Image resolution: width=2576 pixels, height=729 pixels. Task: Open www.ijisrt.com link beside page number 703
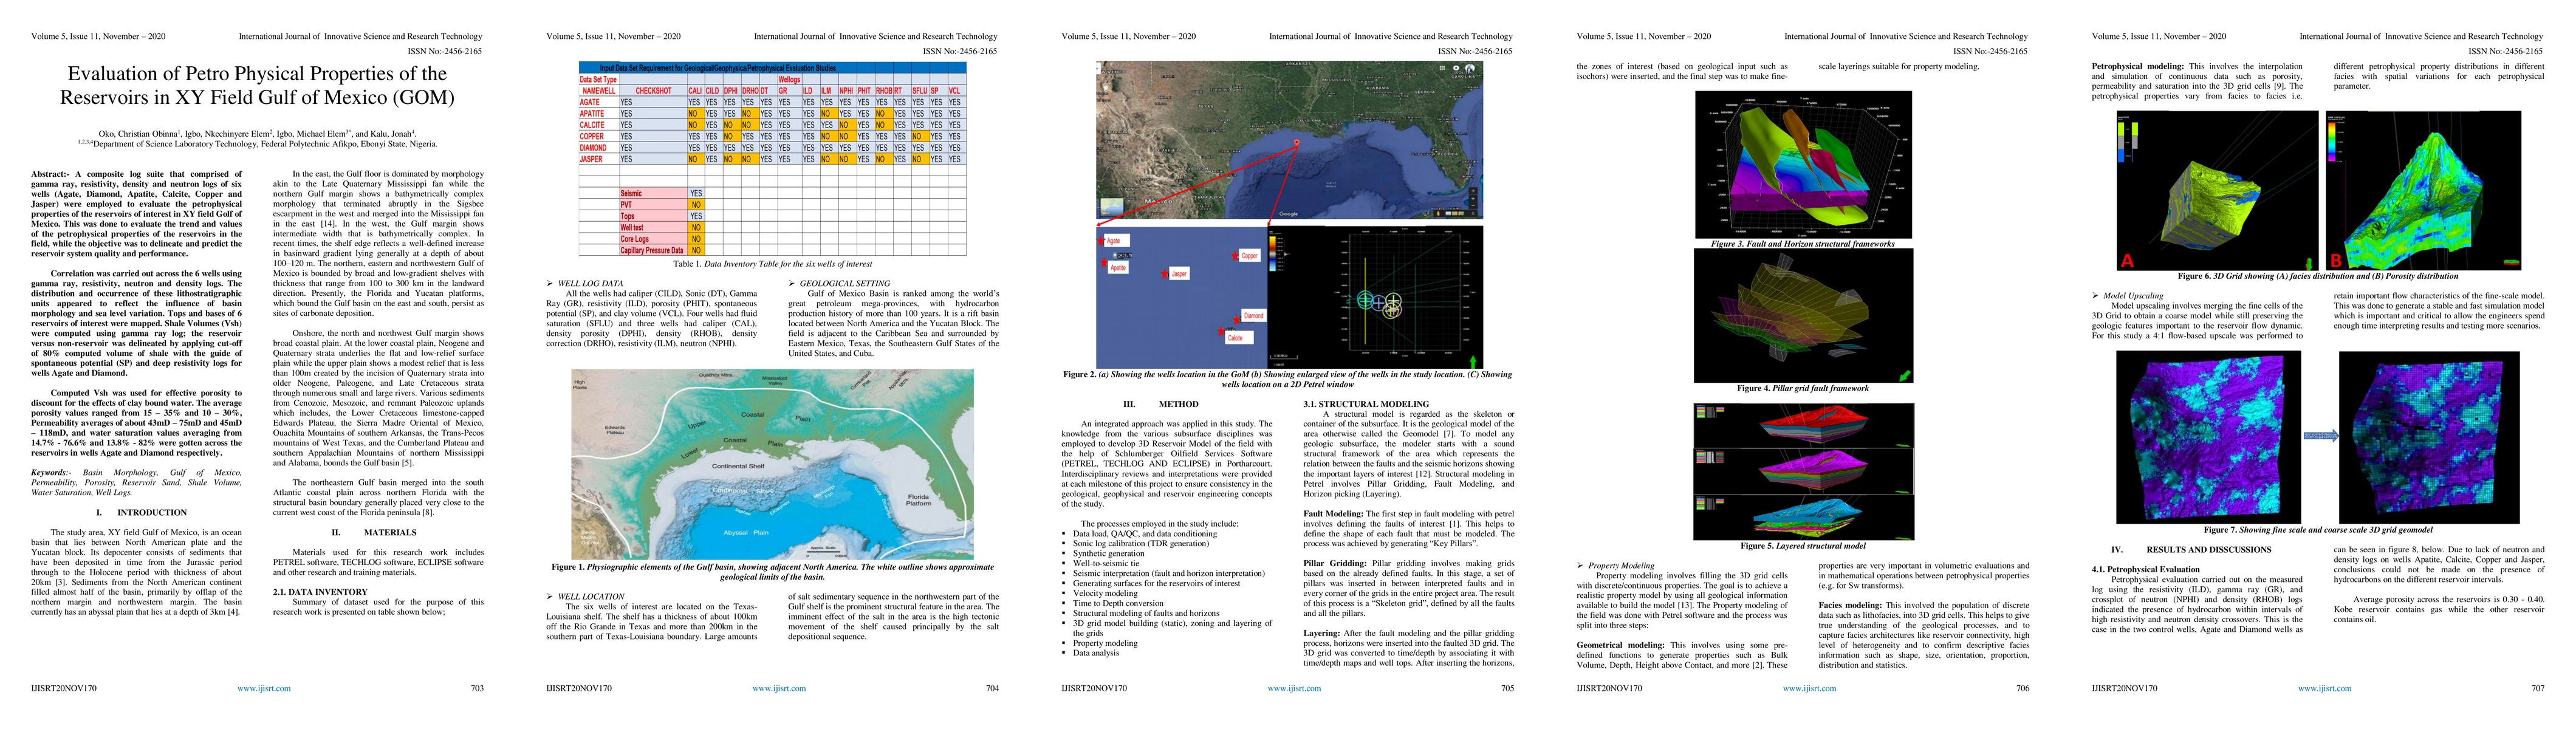264,688
